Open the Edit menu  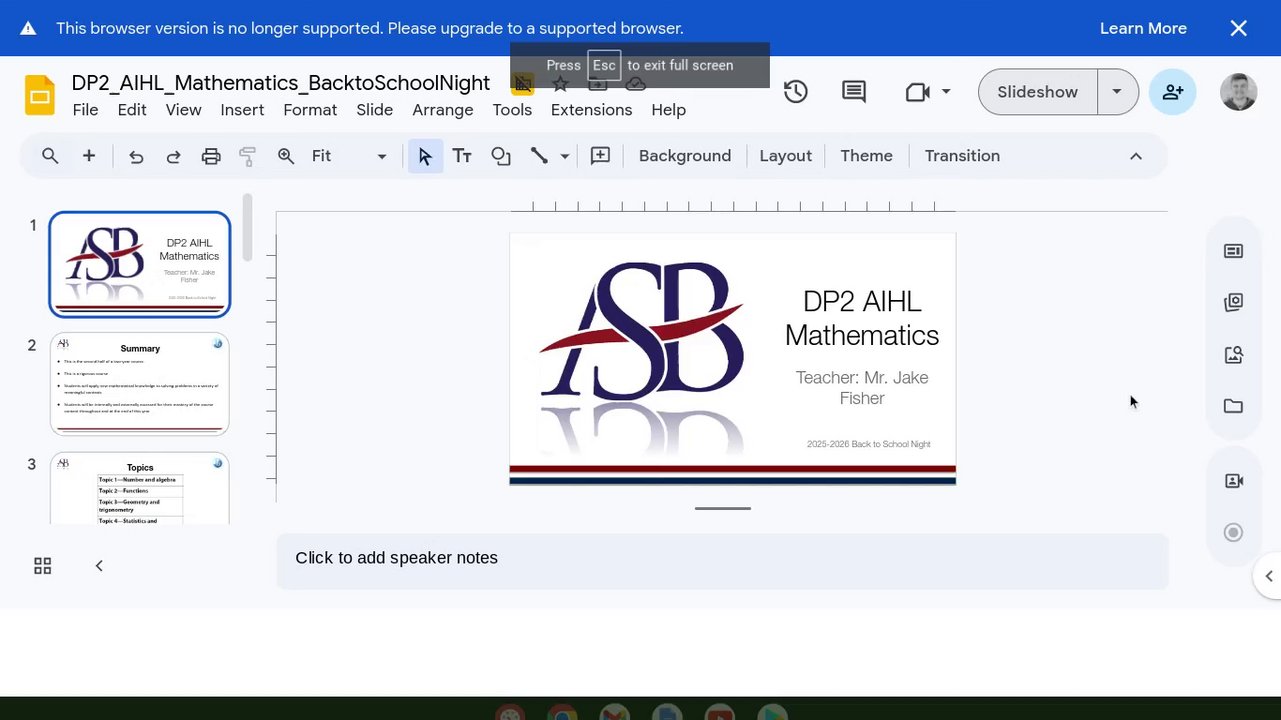[x=132, y=110]
